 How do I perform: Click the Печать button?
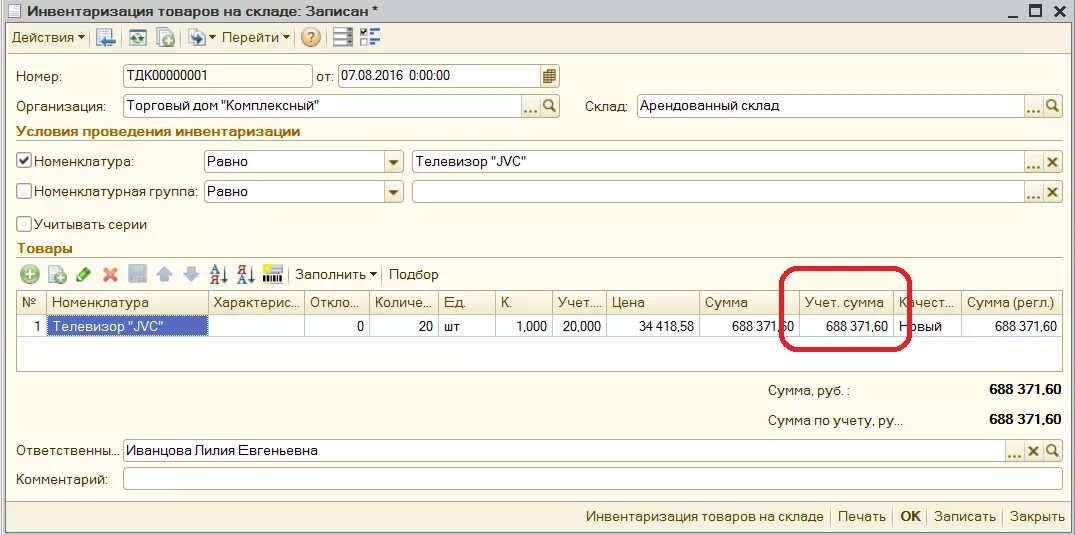click(x=862, y=516)
